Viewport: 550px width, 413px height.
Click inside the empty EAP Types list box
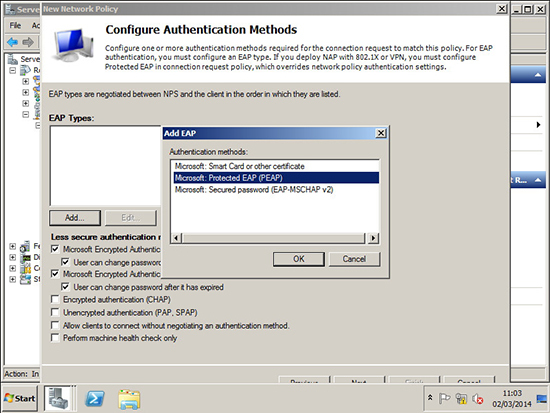pyautogui.click(x=105, y=166)
